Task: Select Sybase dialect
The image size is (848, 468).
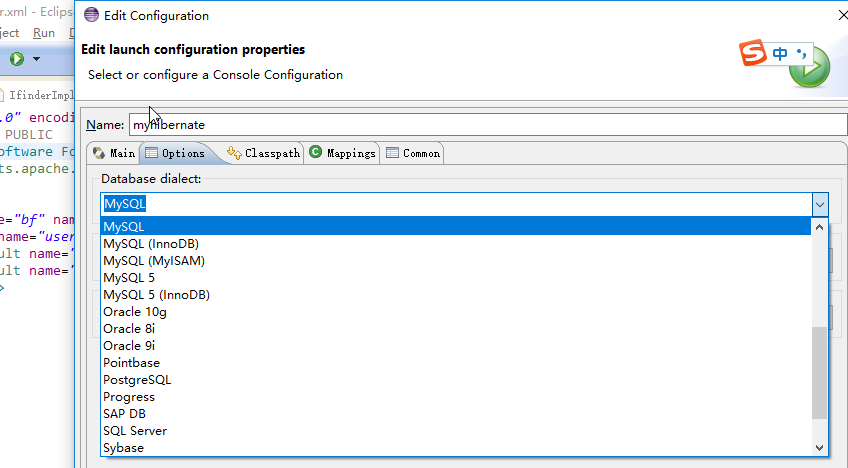Action: (x=456, y=448)
